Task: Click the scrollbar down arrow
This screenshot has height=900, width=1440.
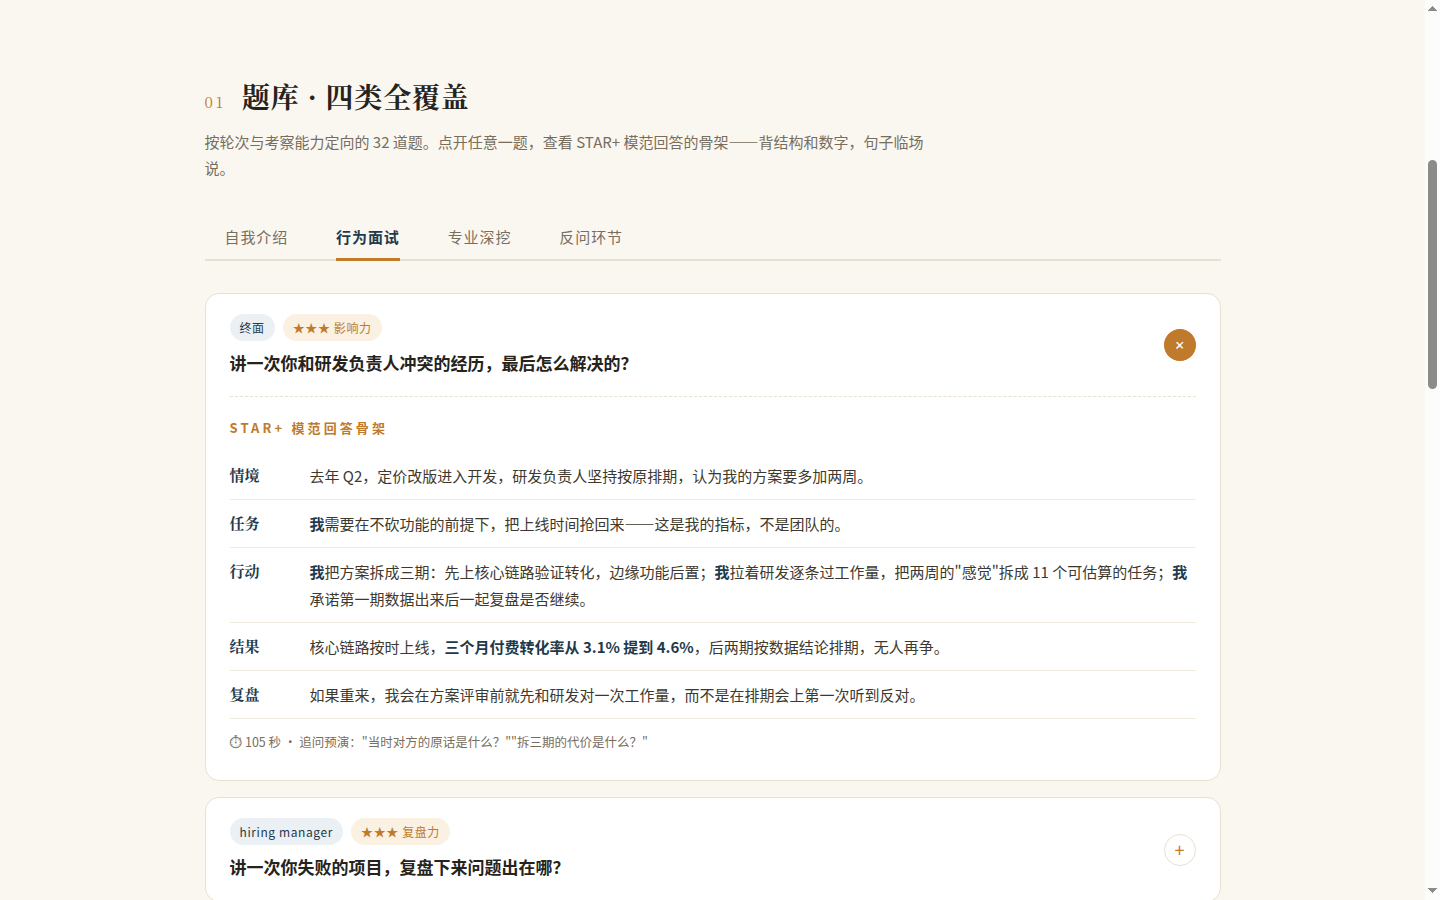Action: (1432, 891)
